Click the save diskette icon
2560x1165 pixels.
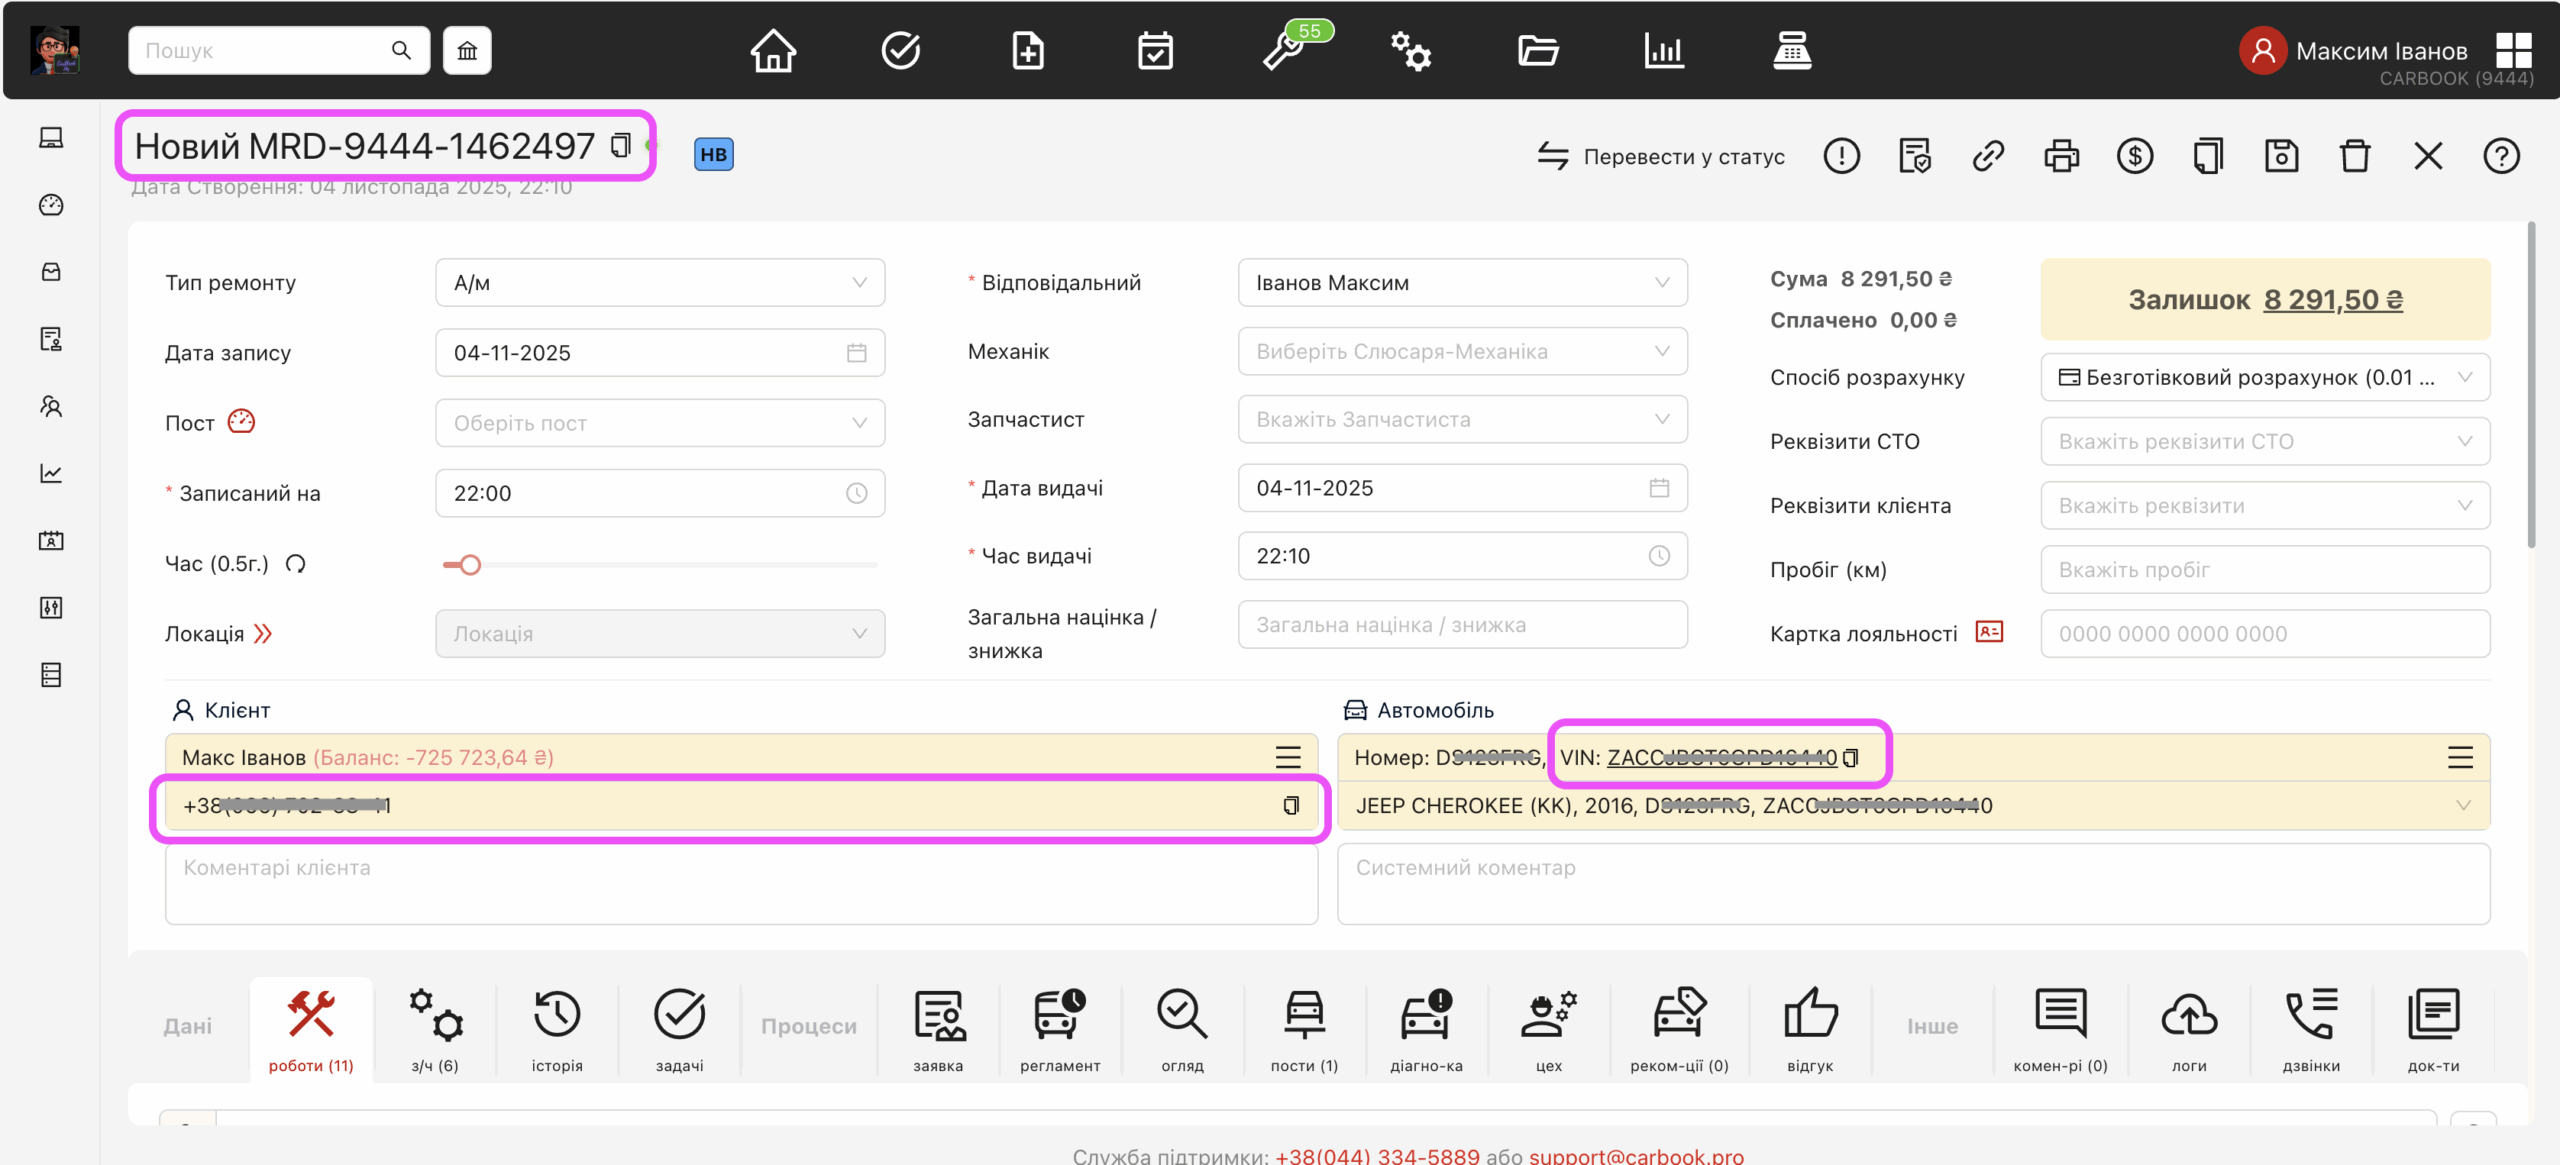pyautogui.click(x=2281, y=156)
